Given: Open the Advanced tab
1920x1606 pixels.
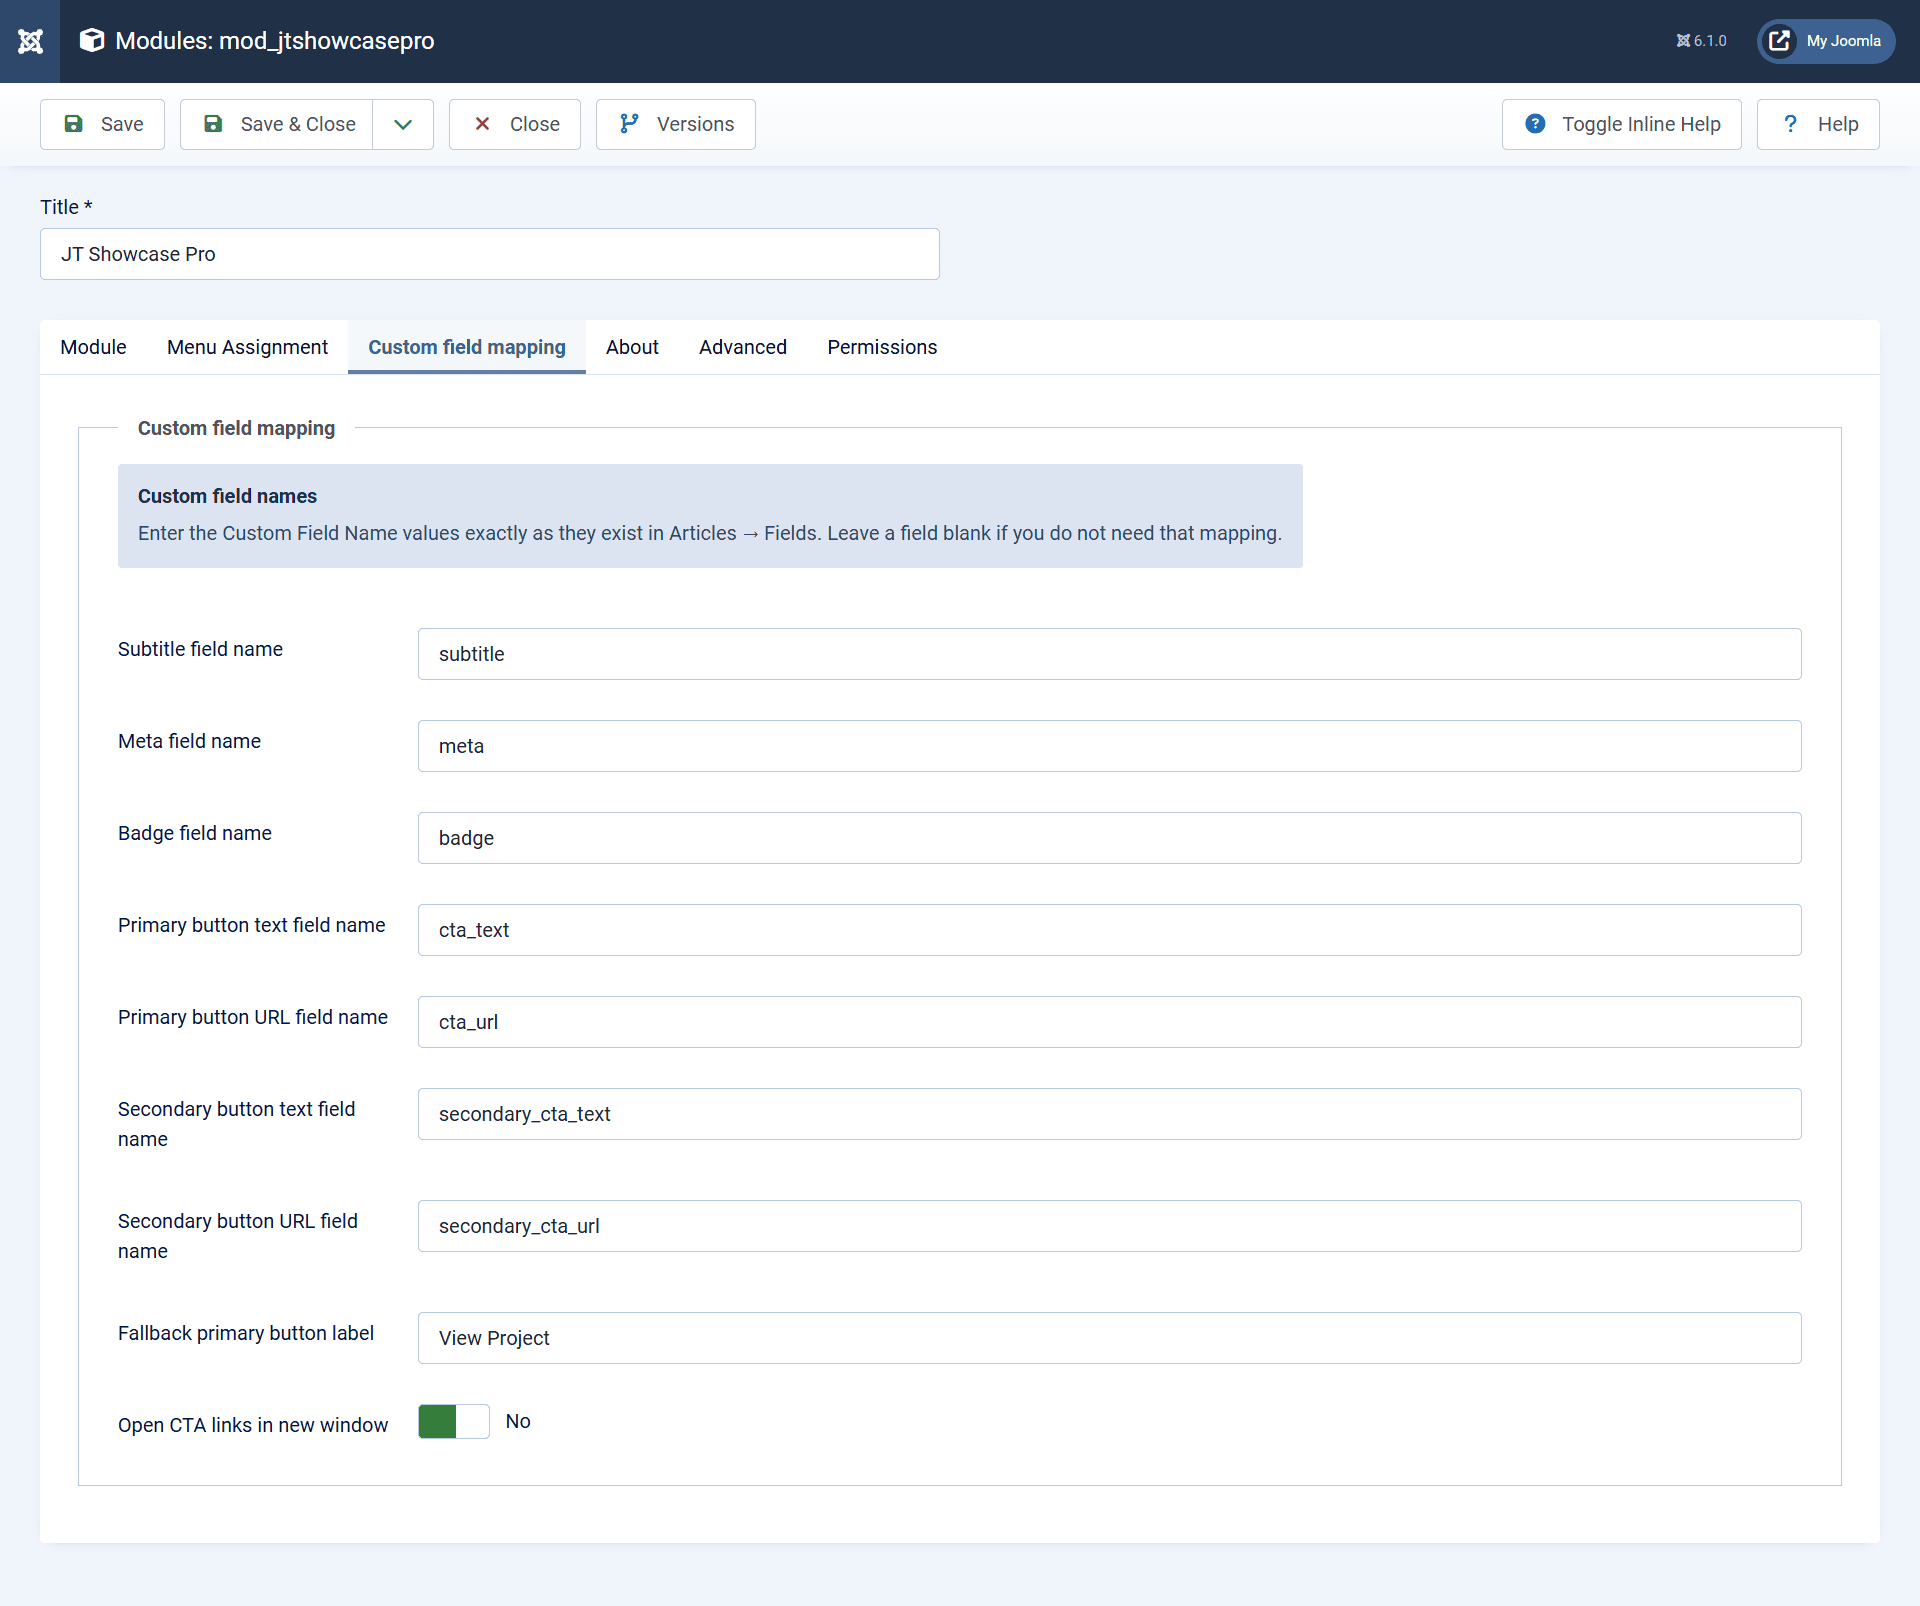Looking at the screenshot, I should [x=742, y=347].
